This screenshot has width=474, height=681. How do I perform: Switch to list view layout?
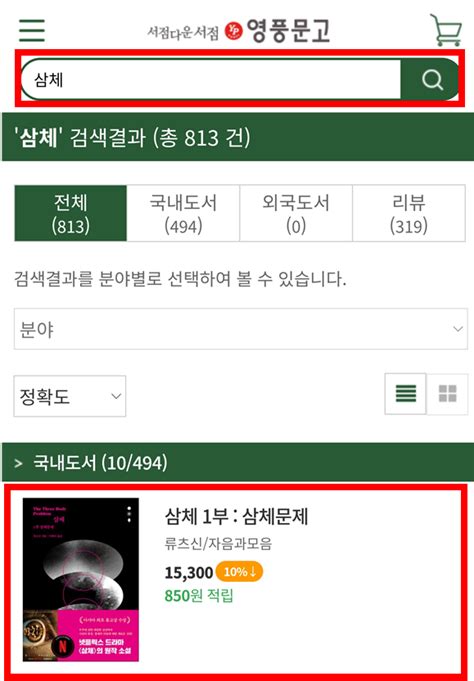405,393
